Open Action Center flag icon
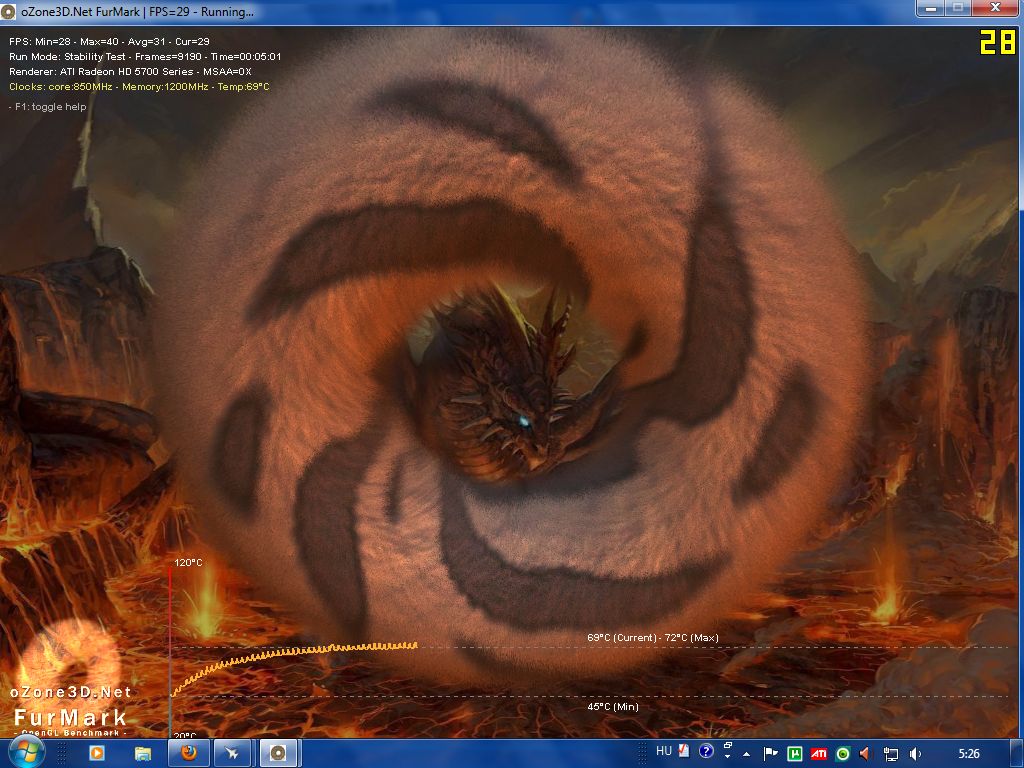The image size is (1024, 768). (x=771, y=754)
